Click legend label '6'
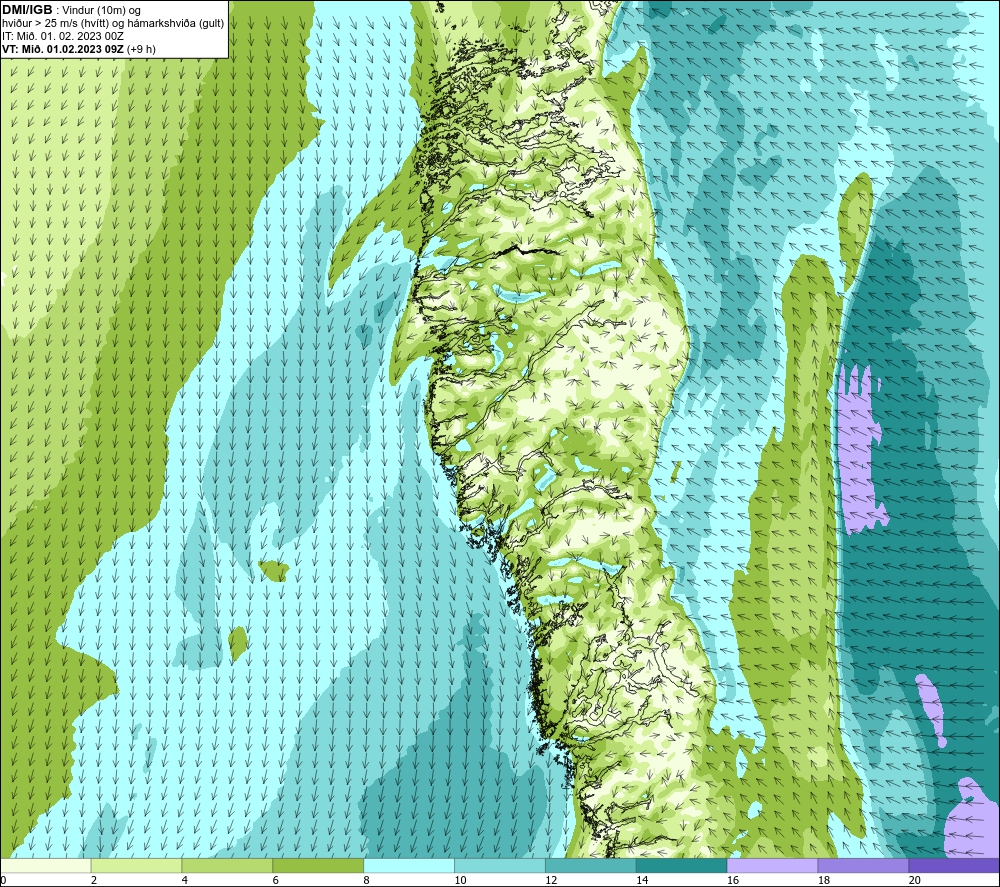Viewport: 1000px width, 887px height. pos(276,880)
